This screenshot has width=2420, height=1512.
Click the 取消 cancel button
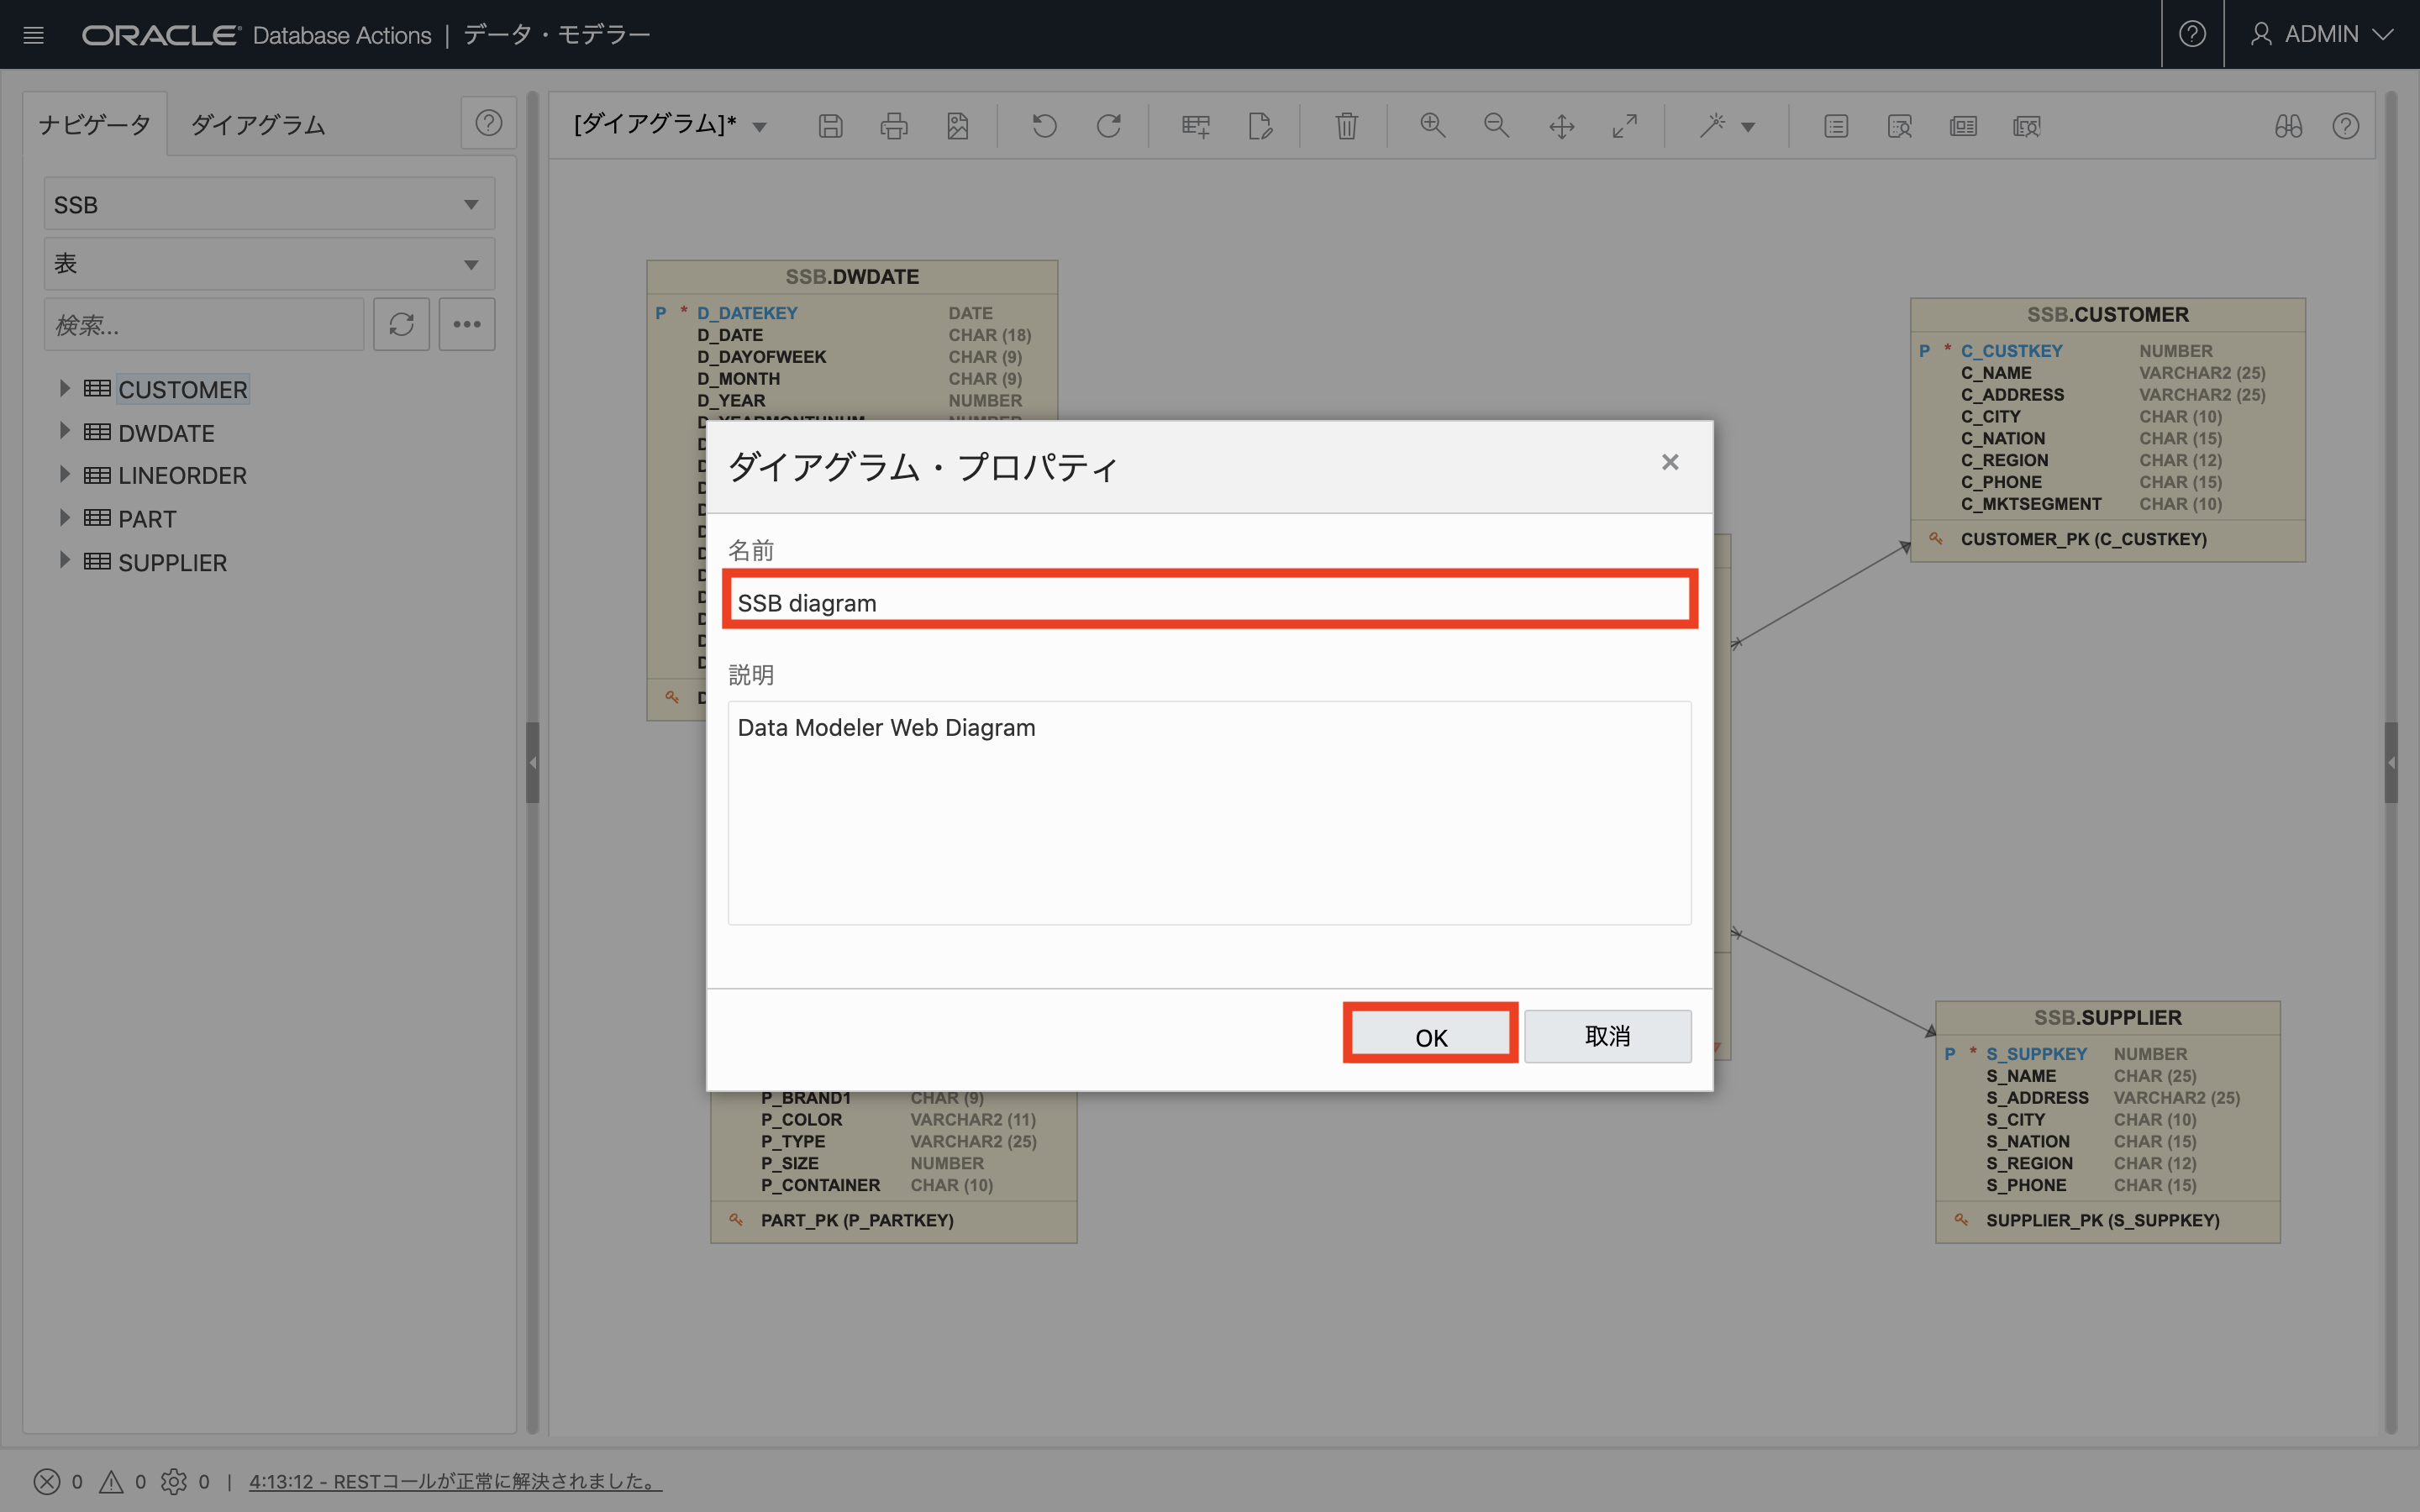pos(1607,1036)
